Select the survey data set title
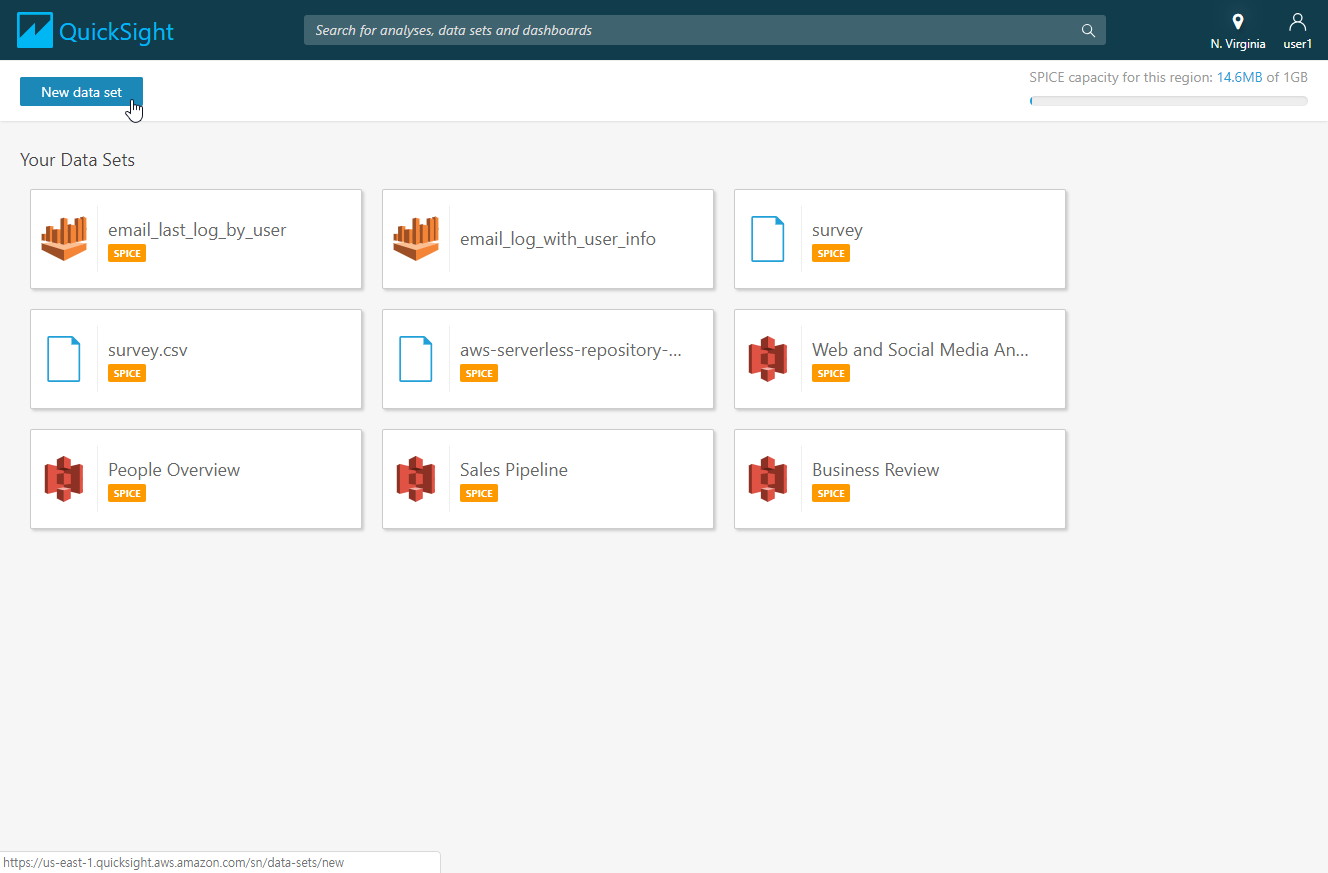 tap(837, 230)
